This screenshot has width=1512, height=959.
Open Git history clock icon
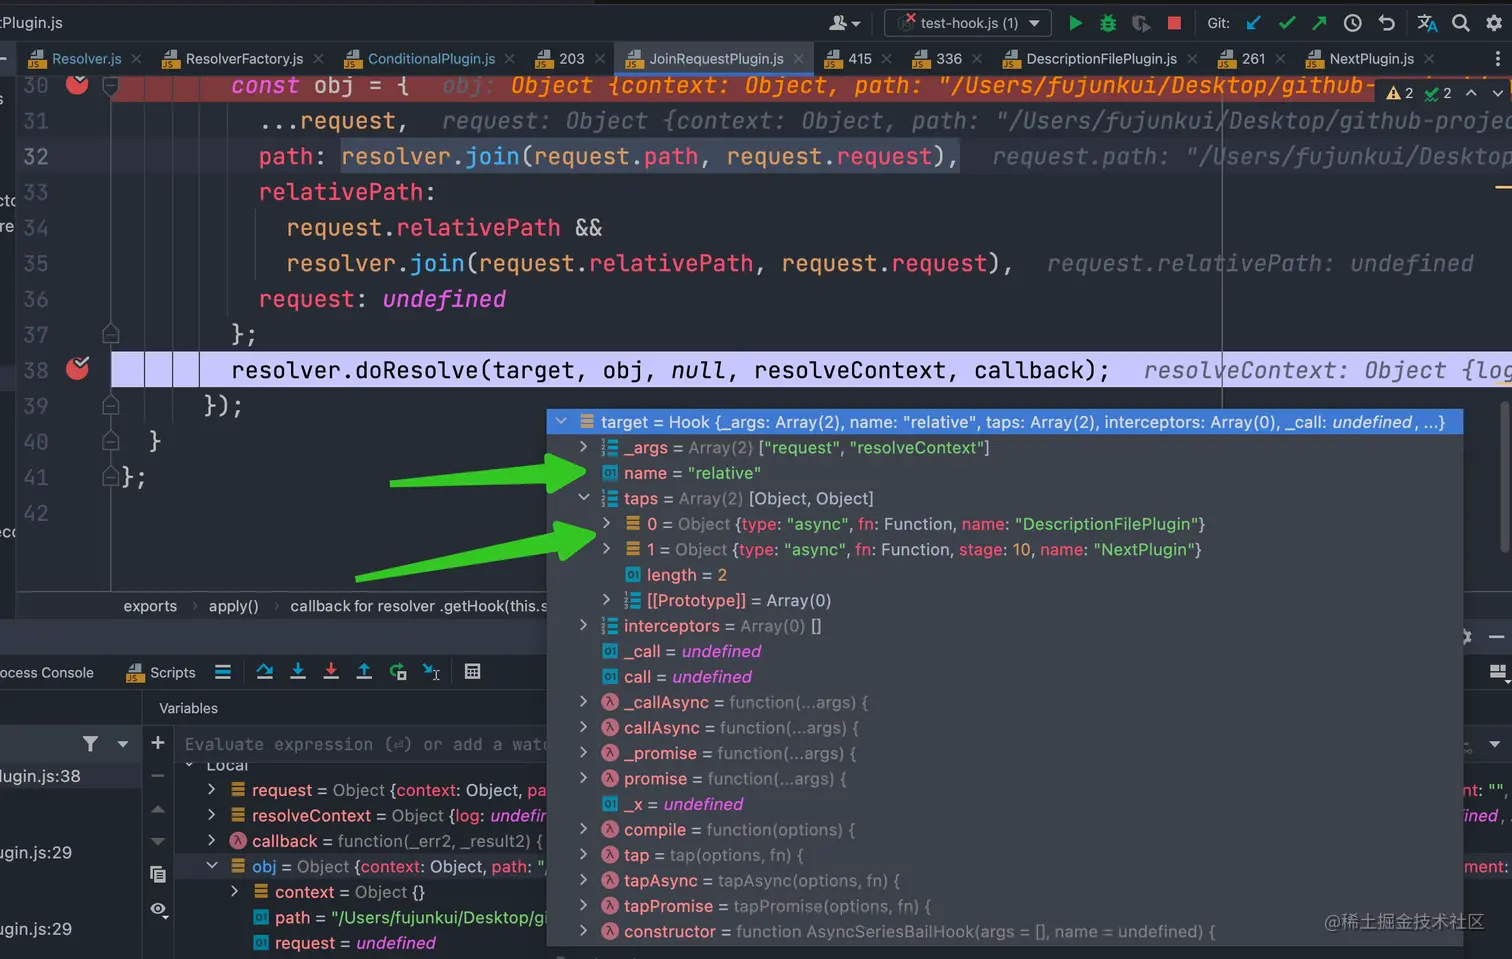point(1352,23)
